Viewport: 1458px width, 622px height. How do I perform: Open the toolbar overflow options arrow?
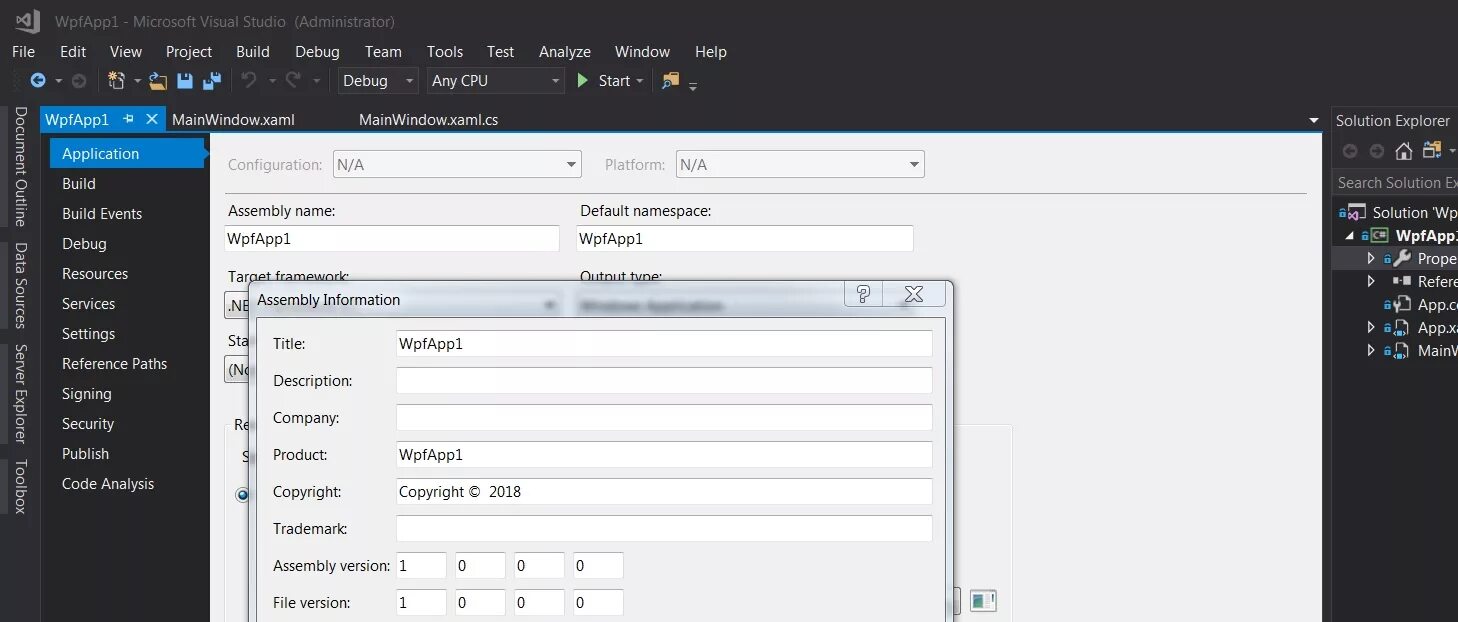[x=693, y=86]
